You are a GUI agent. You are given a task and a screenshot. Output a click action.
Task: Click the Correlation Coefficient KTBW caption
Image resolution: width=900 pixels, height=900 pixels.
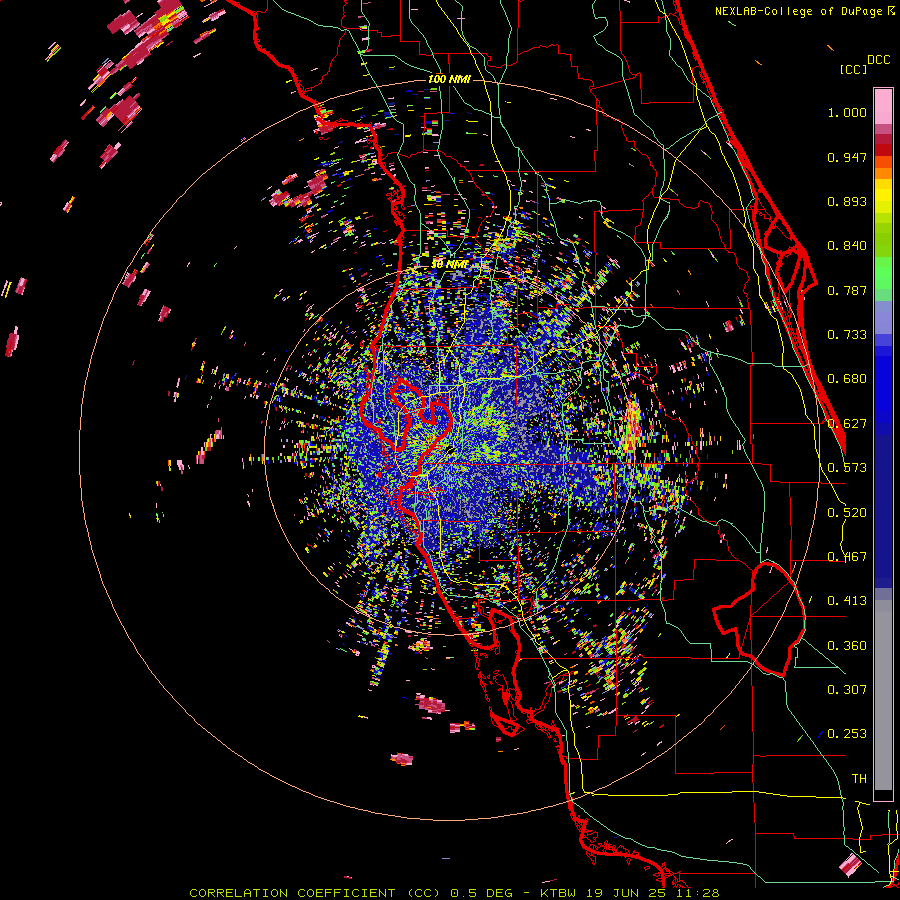click(454, 893)
